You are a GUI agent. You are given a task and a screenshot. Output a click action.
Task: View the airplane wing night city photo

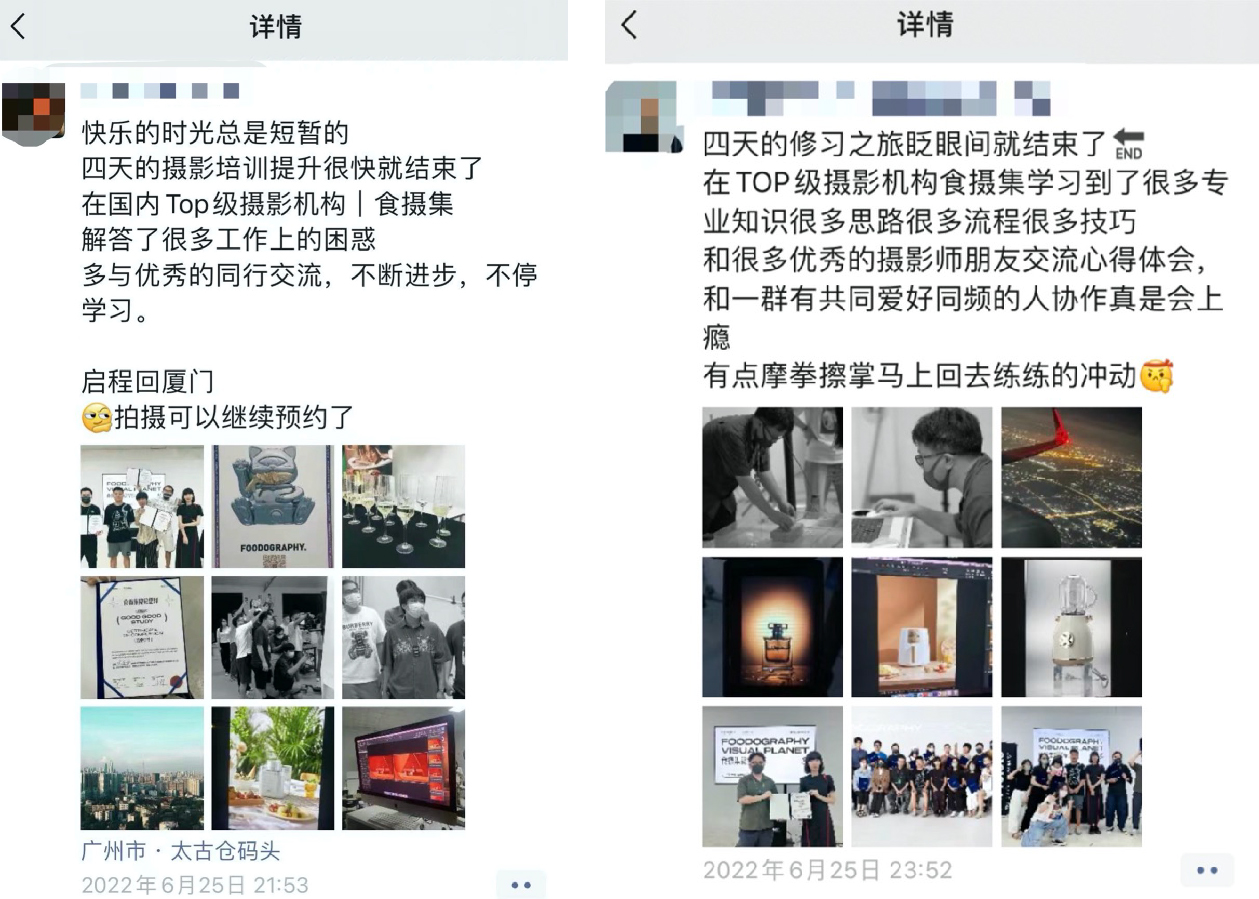[1071, 477]
